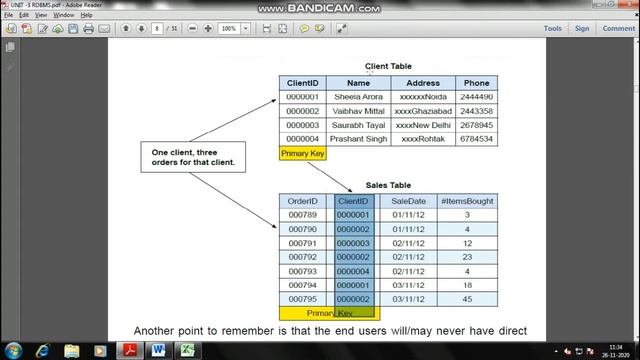Zoom in with plus button
This screenshot has width=640, height=360.
208,29
